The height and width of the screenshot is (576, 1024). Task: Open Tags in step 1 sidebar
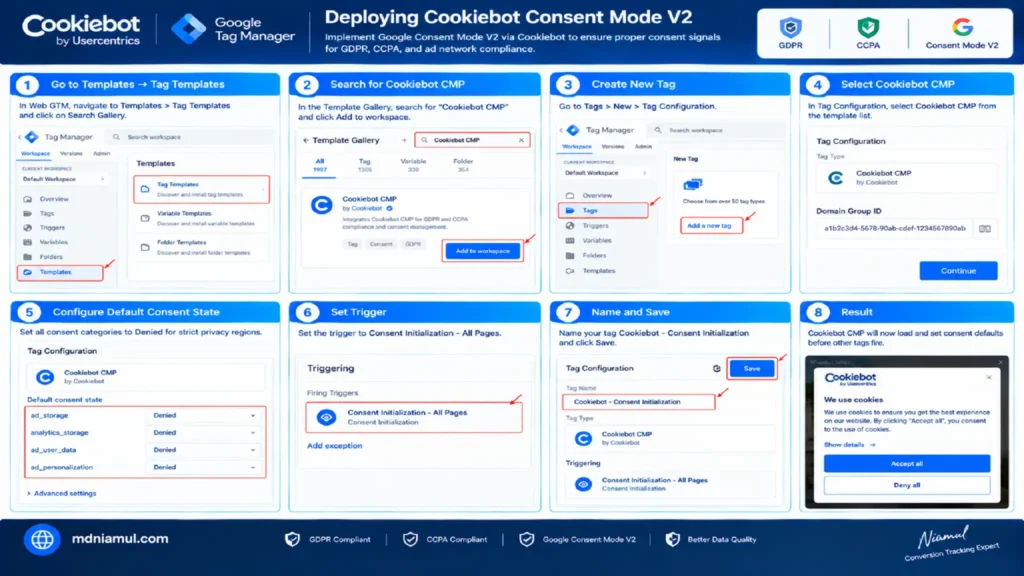coord(46,214)
